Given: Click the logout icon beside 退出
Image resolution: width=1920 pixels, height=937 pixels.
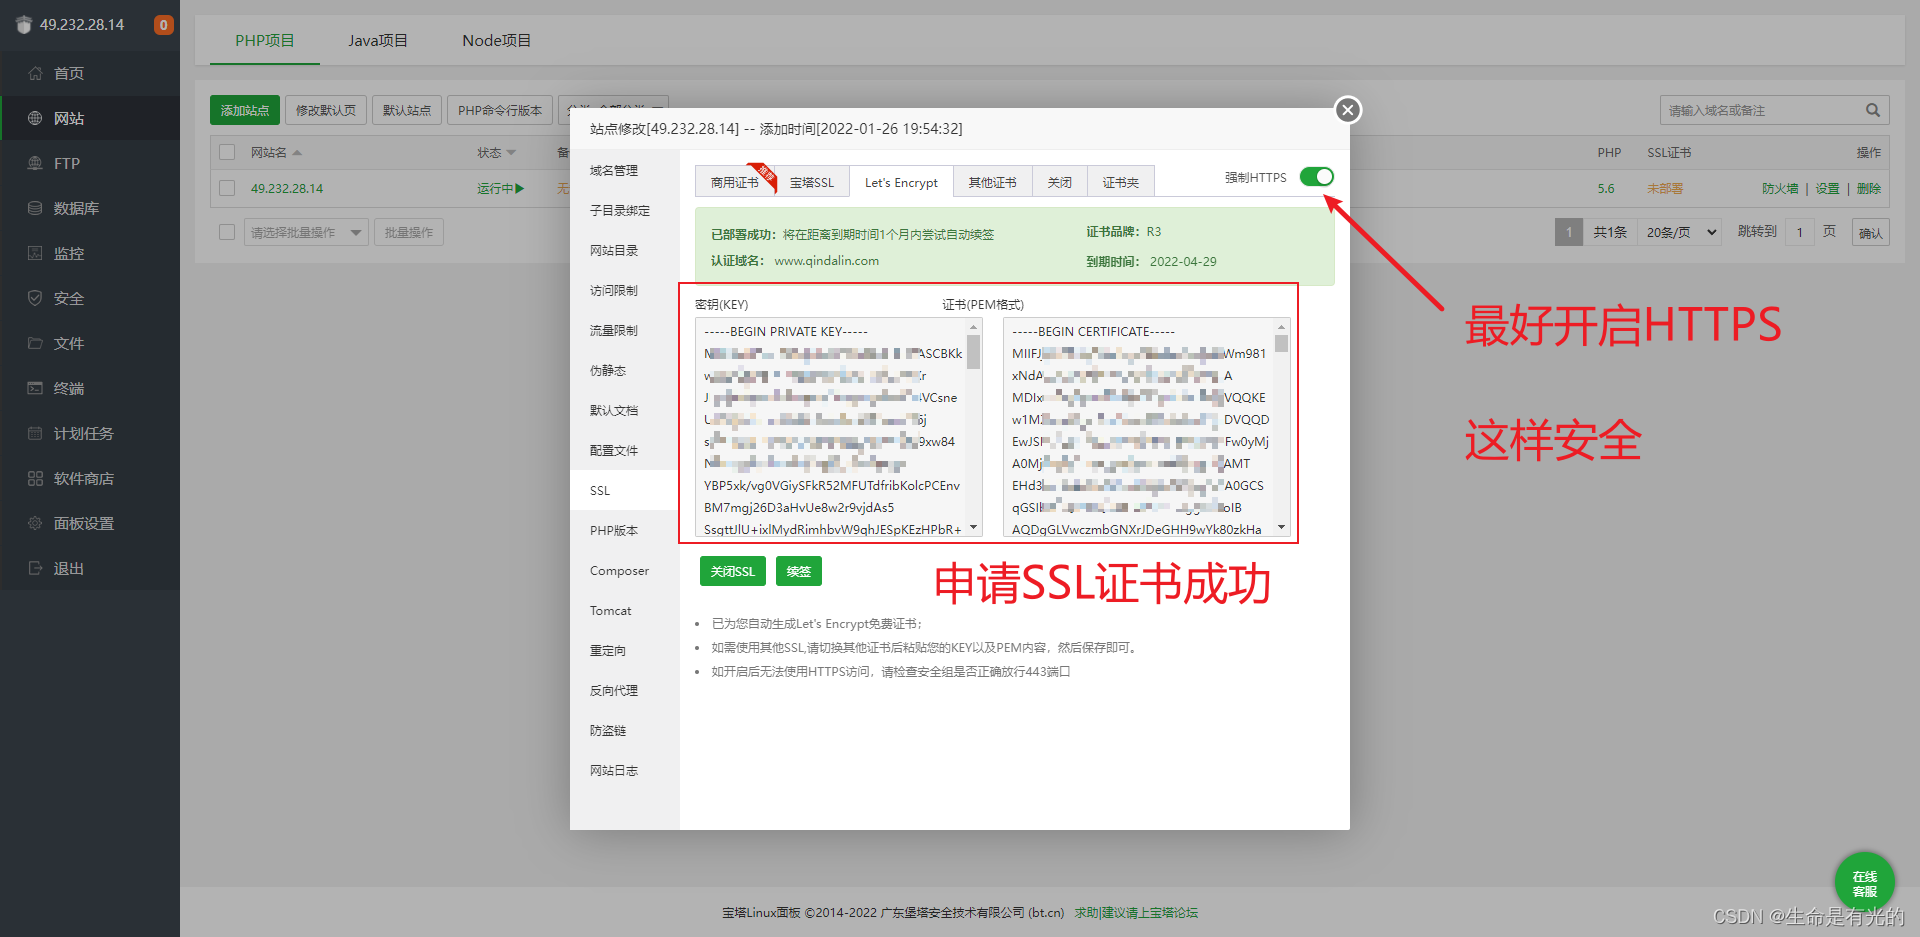Looking at the screenshot, I should coord(35,568).
